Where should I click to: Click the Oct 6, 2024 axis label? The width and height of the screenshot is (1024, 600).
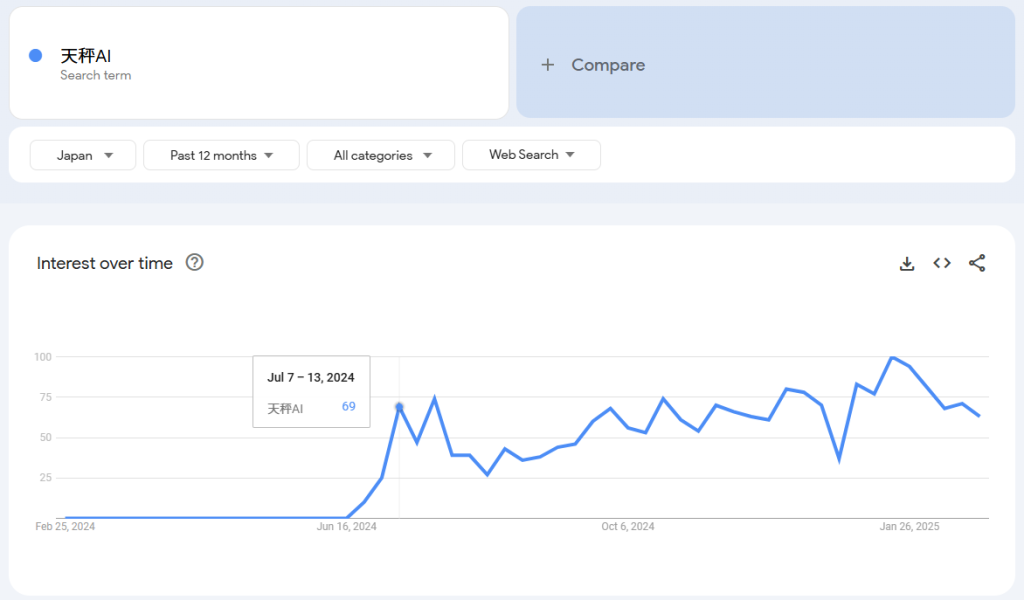pyautogui.click(x=628, y=526)
